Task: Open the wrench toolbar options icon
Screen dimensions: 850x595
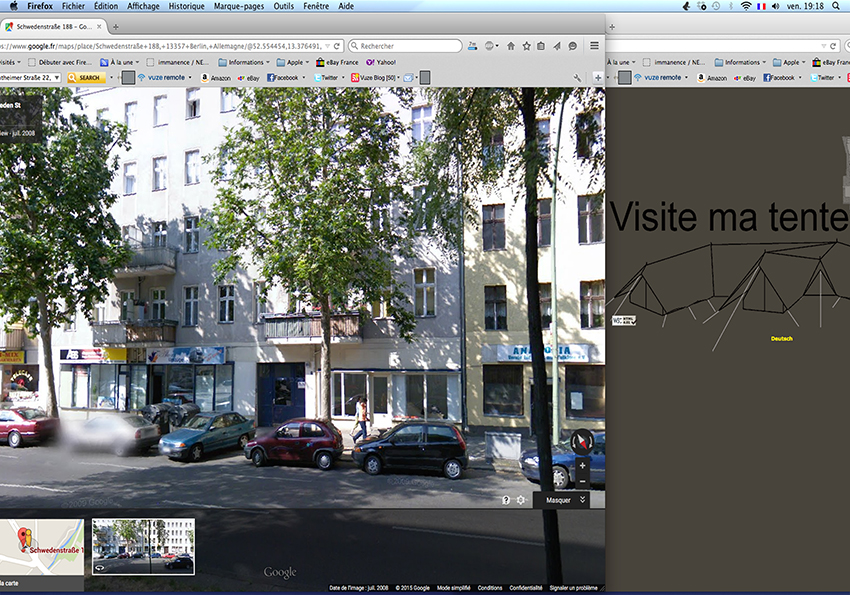Action: pos(577,78)
